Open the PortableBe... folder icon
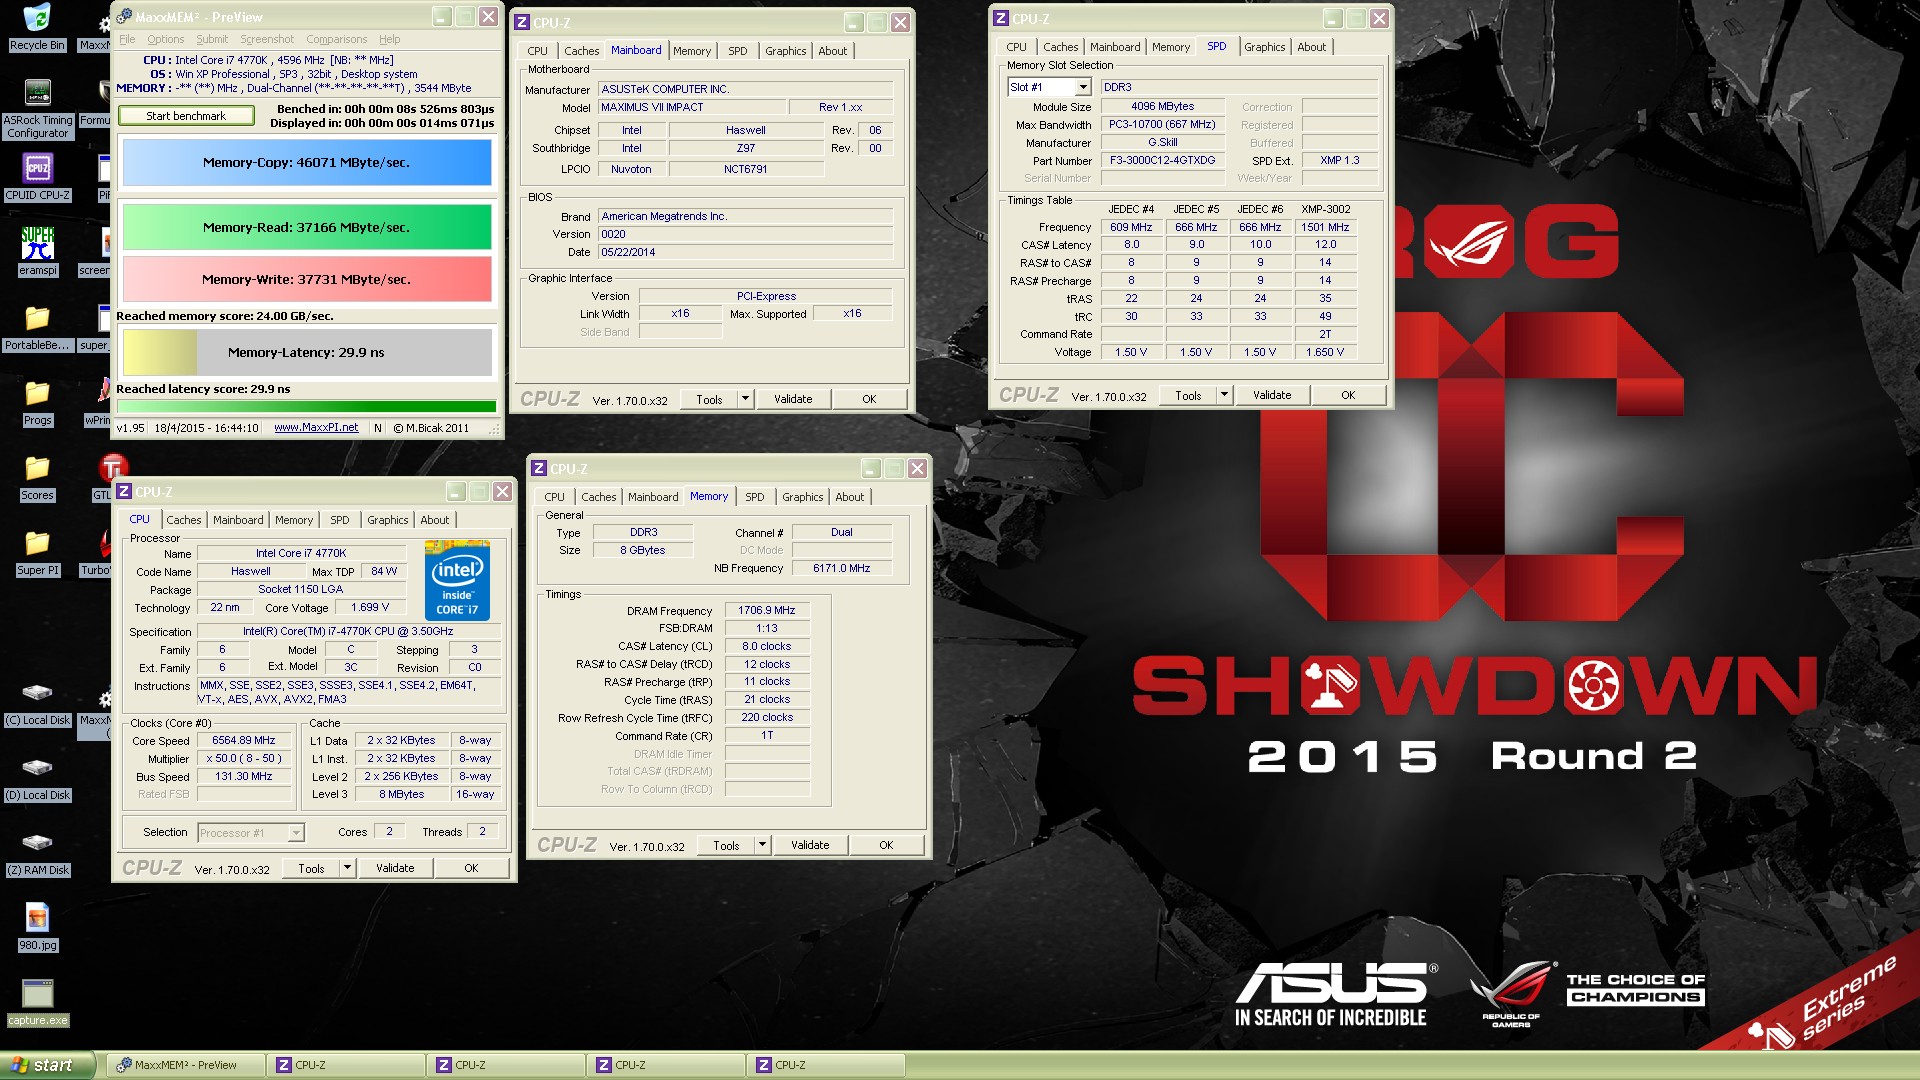1920x1080 pixels. tap(37, 327)
